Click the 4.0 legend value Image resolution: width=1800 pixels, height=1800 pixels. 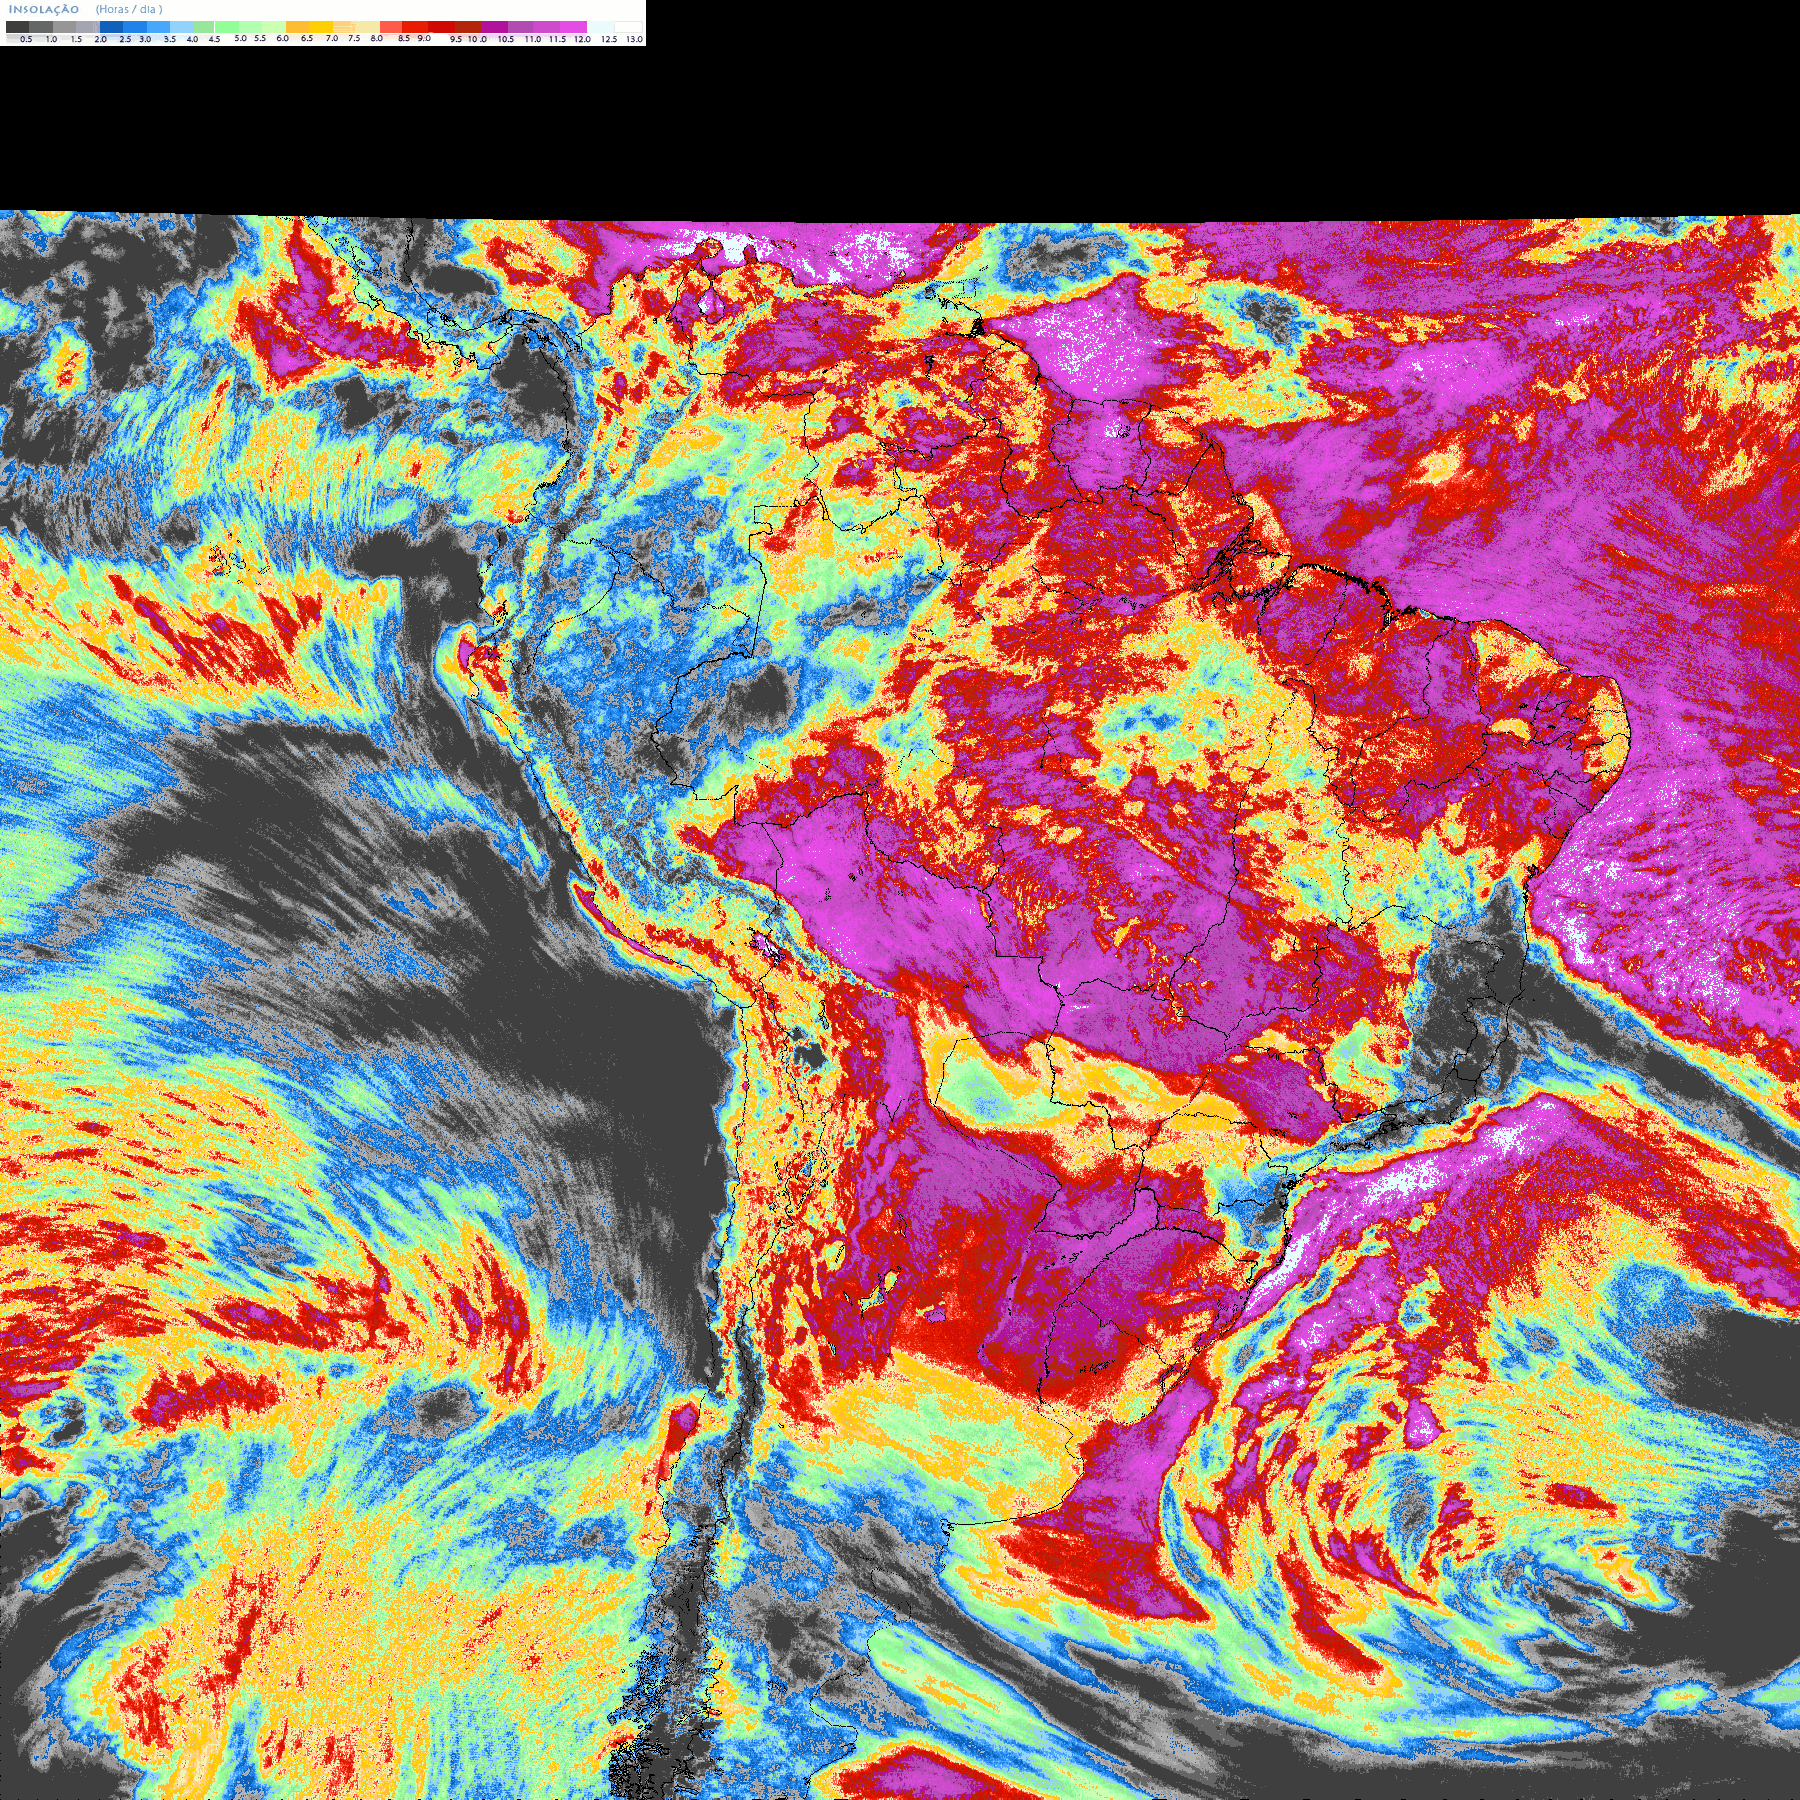click(193, 39)
